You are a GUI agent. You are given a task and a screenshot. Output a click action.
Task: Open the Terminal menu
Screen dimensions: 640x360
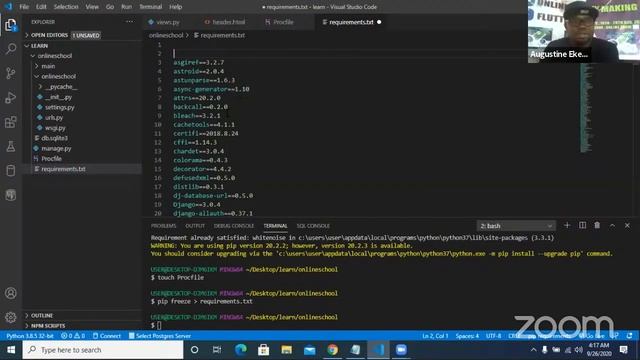pos(151,7)
